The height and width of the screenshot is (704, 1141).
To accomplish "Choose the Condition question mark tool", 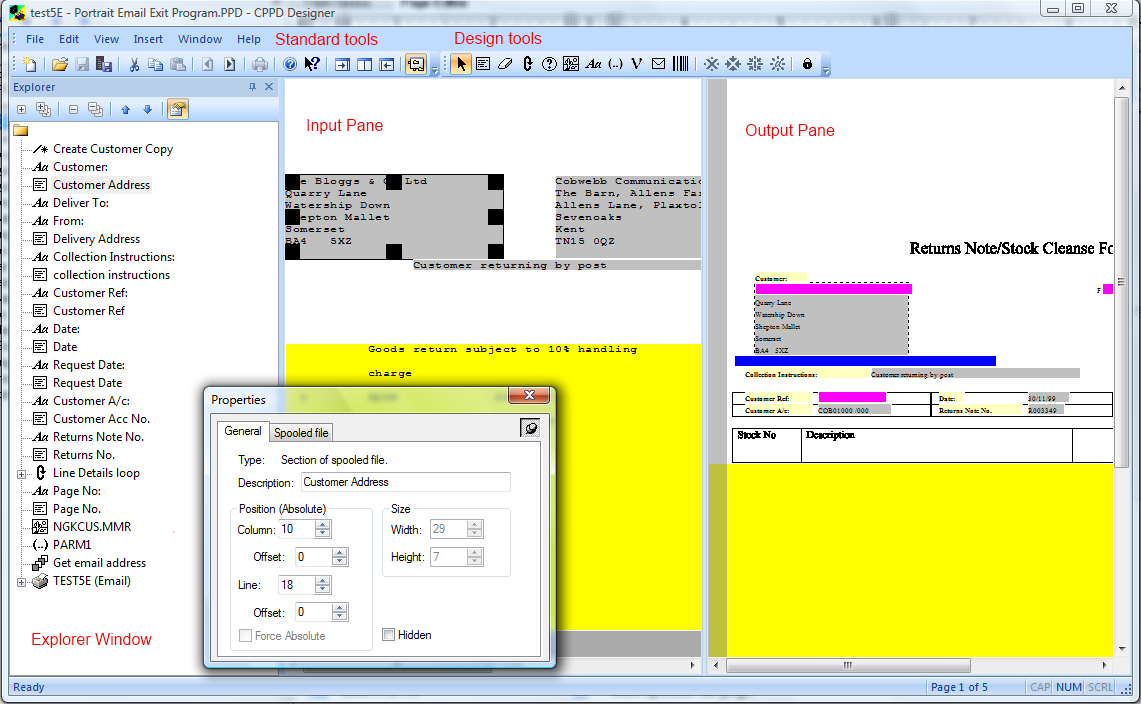I will (x=549, y=64).
